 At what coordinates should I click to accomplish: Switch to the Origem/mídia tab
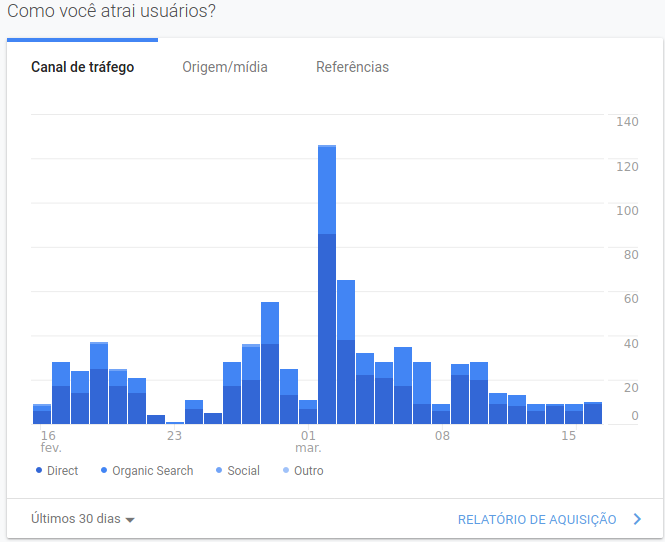point(225,67)
